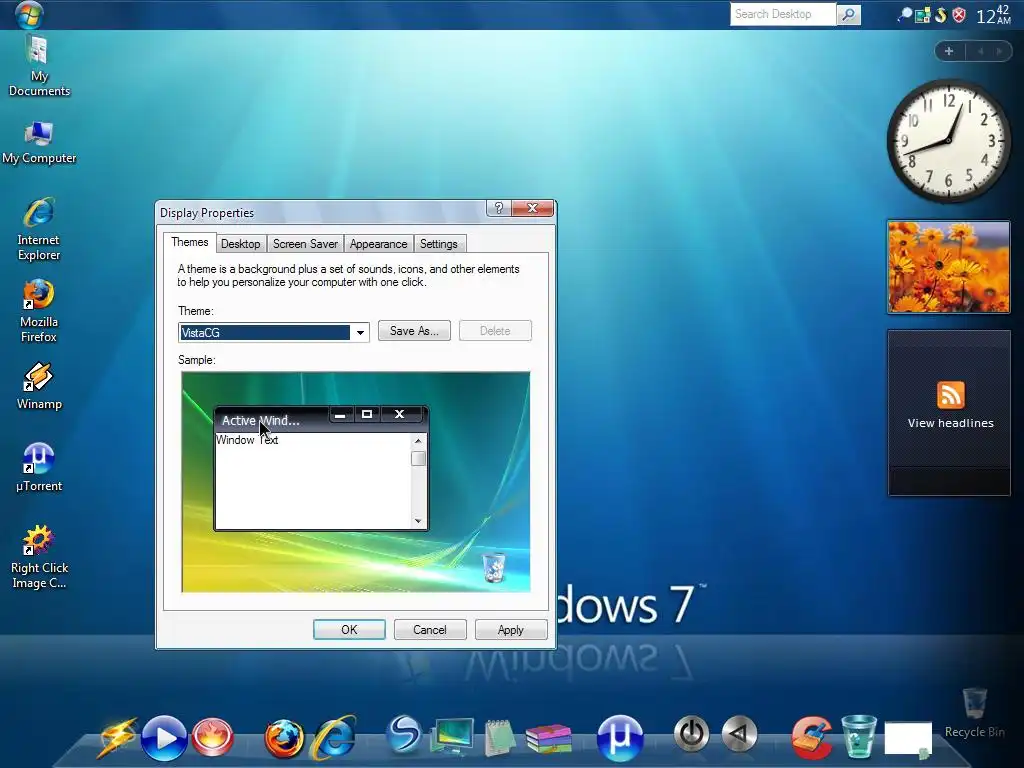Click the analog clock gadget
The height and width of the screenshot is (768, 1024).
[x=948, y=140]
